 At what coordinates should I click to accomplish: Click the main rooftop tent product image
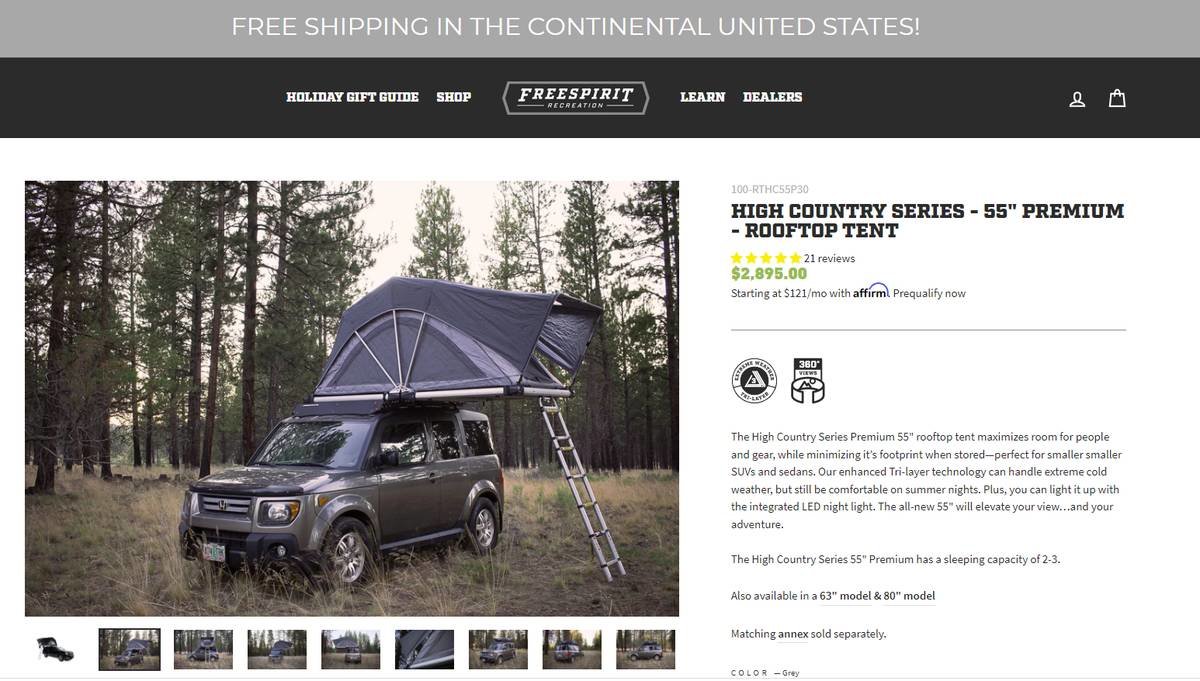[352, 398]
